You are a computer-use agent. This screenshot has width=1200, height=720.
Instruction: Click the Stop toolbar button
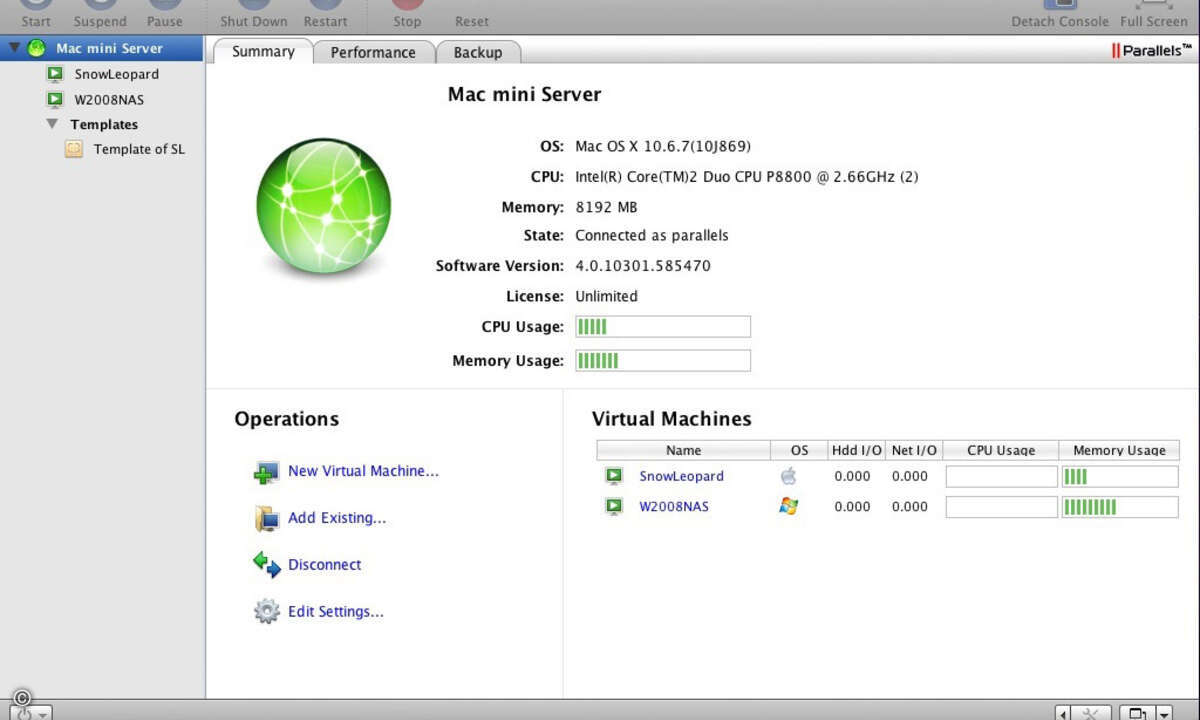(x=407, y=14)
